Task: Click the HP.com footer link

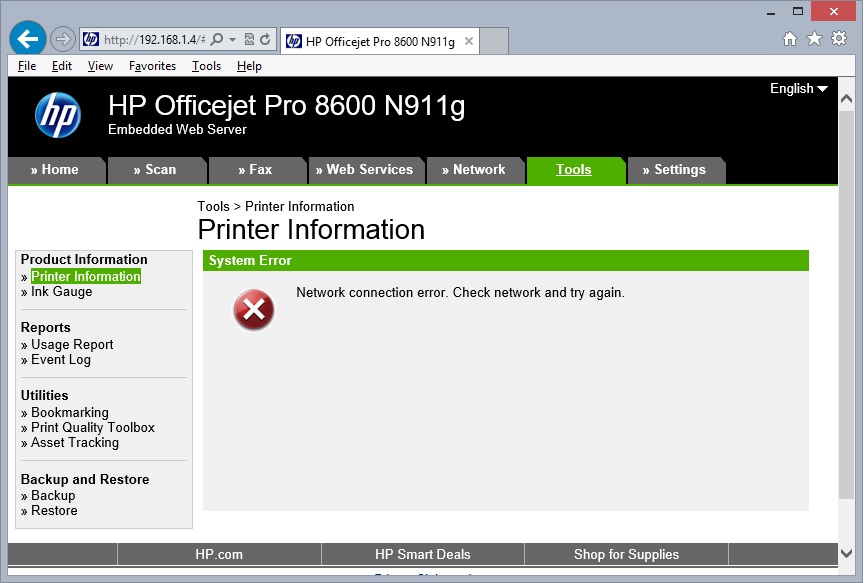Action: tap(219, 554)
